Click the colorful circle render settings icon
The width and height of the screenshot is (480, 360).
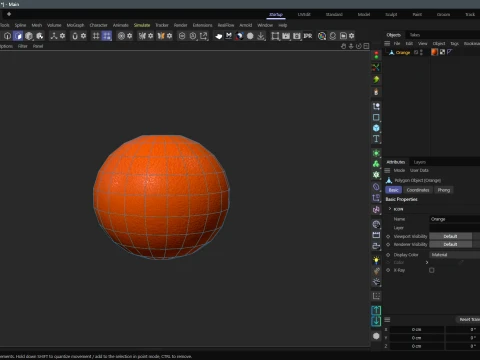tap(322, 36)
